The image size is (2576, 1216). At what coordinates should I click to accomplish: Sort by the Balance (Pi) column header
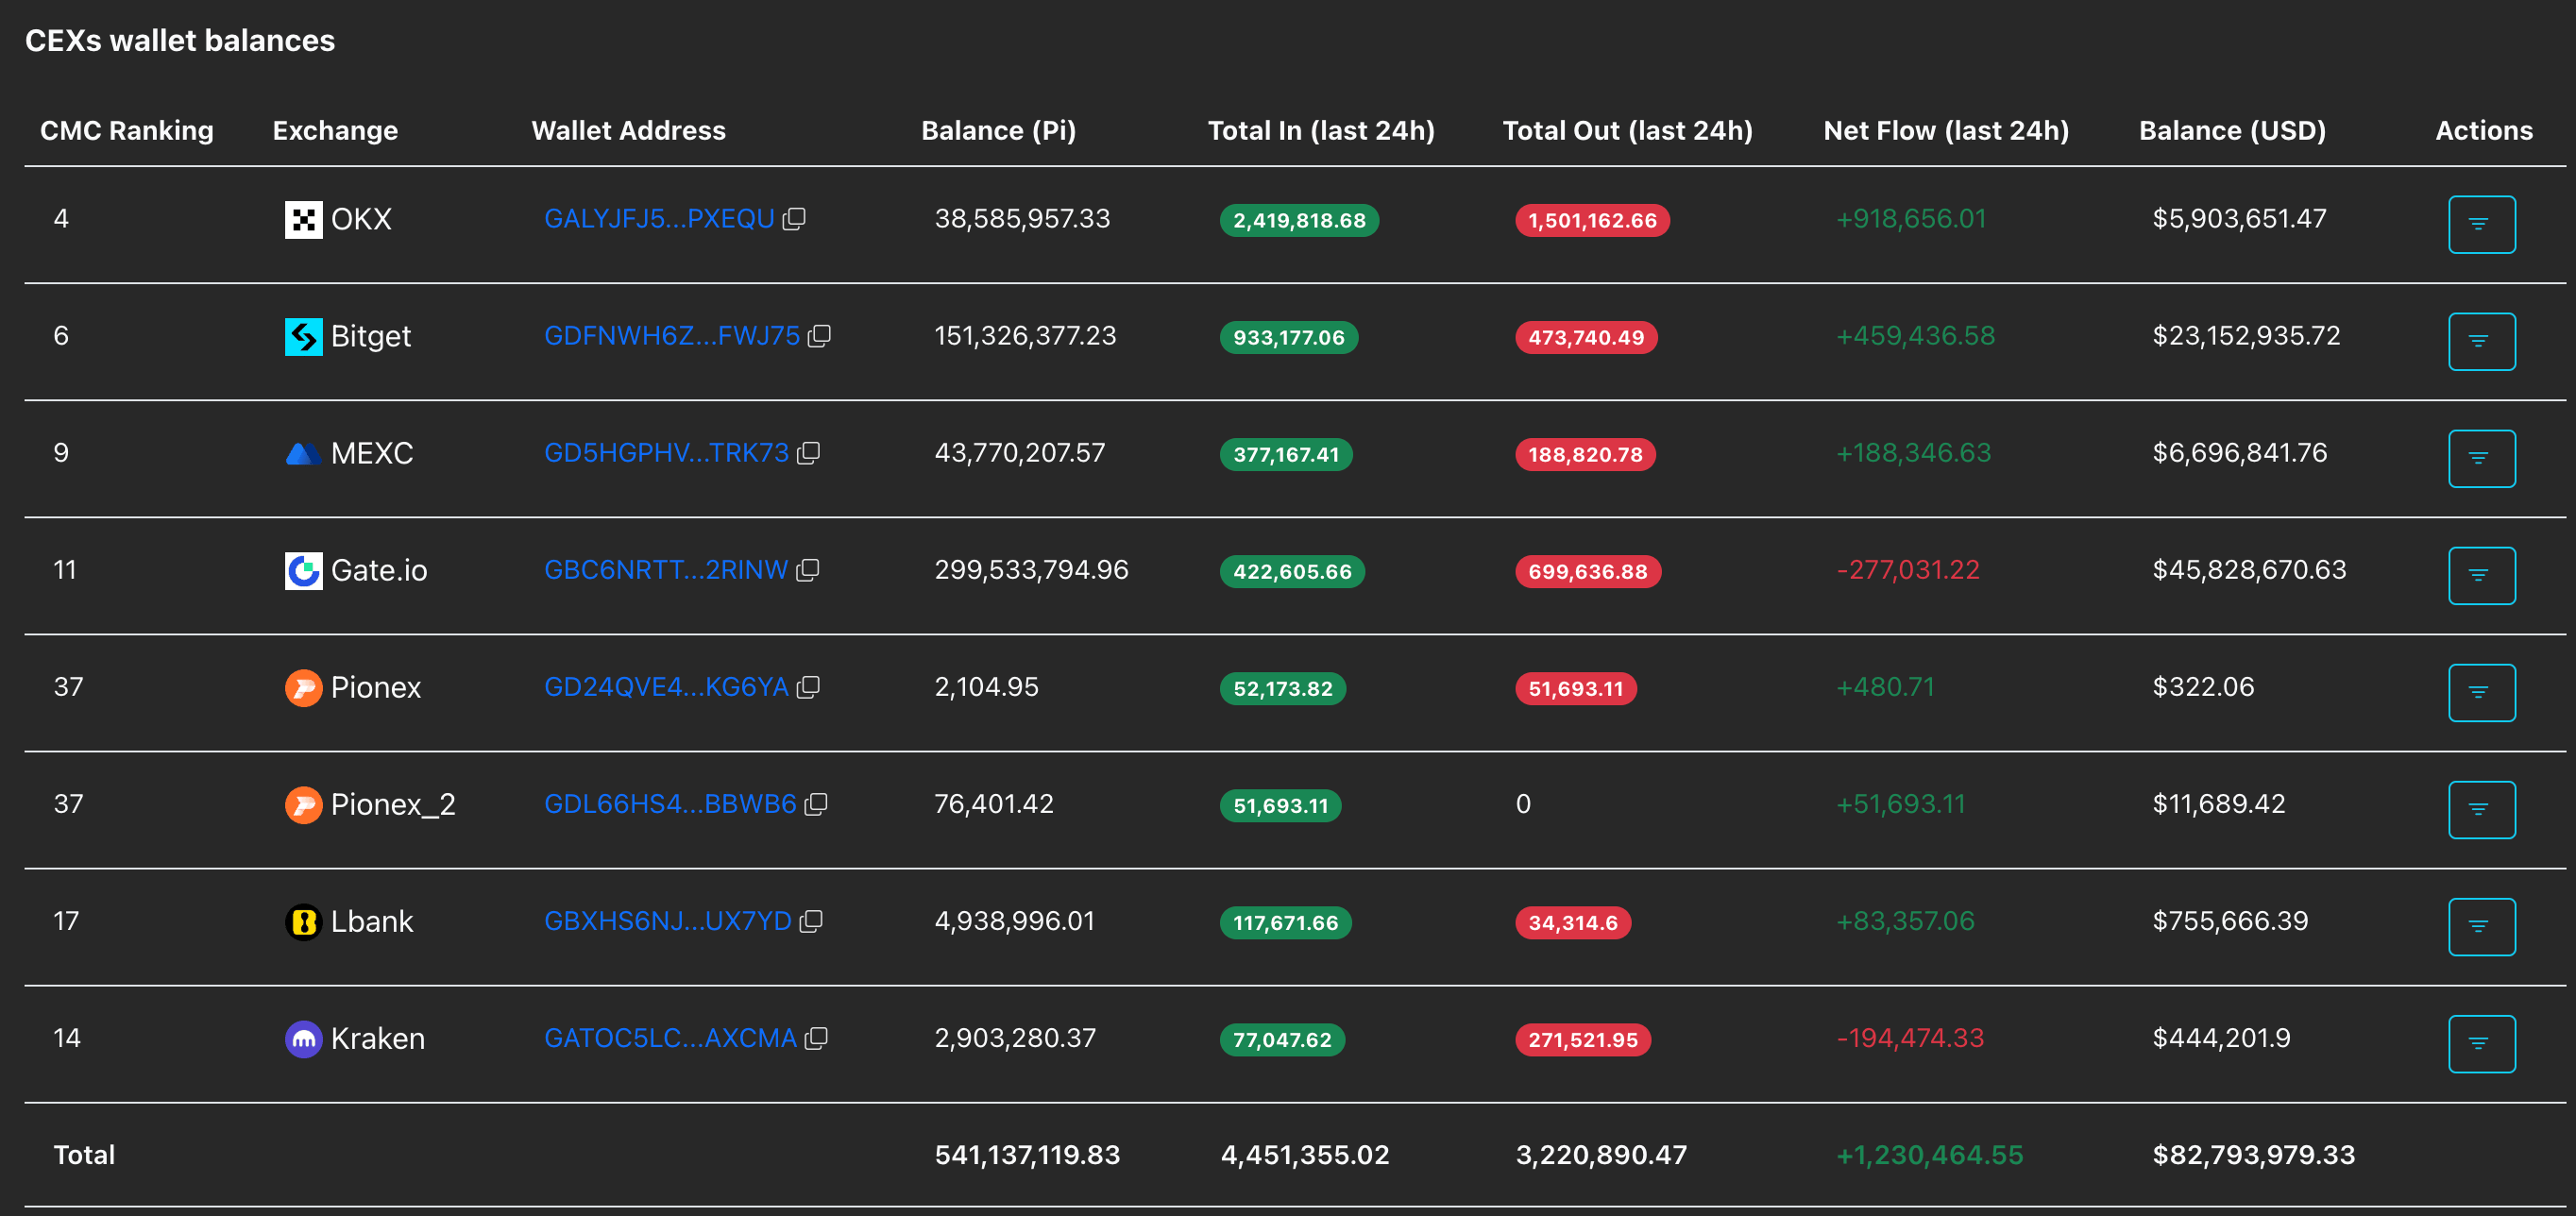[x=998, y=131]
